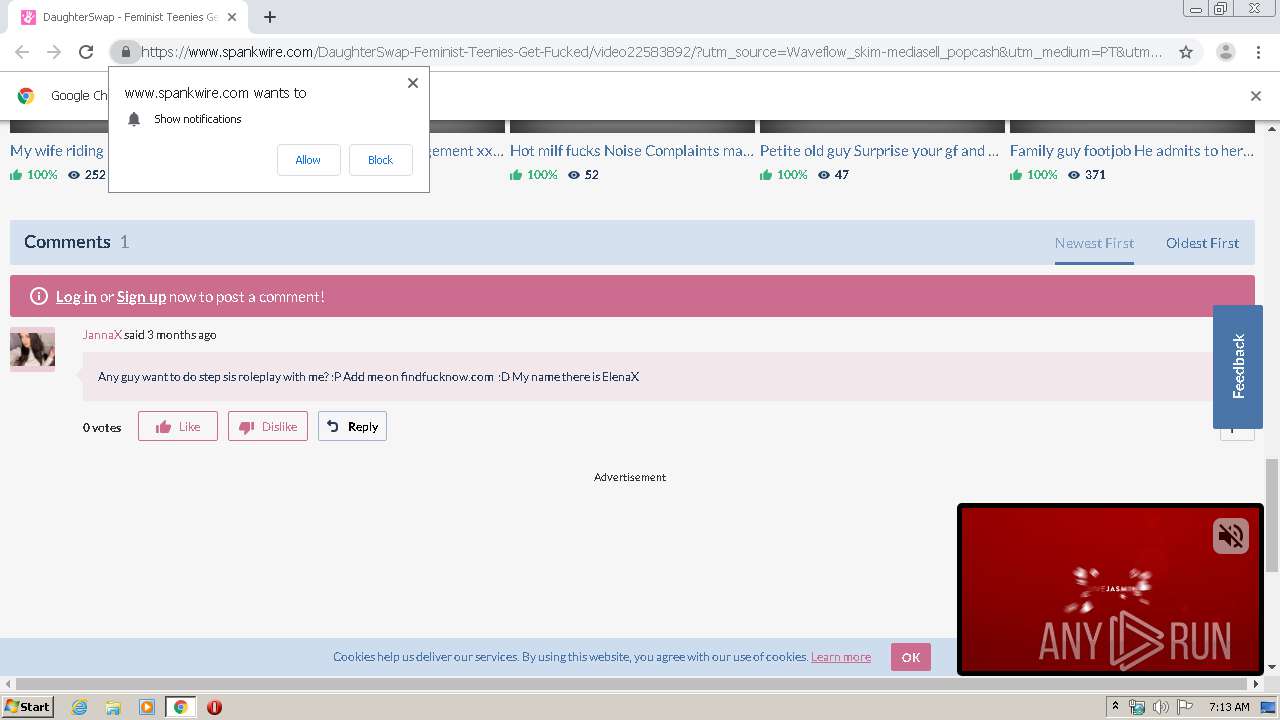This screenshot has width=1280, height=720.
Task: Click the 'Comments' section heading
Action: point(67,242)
